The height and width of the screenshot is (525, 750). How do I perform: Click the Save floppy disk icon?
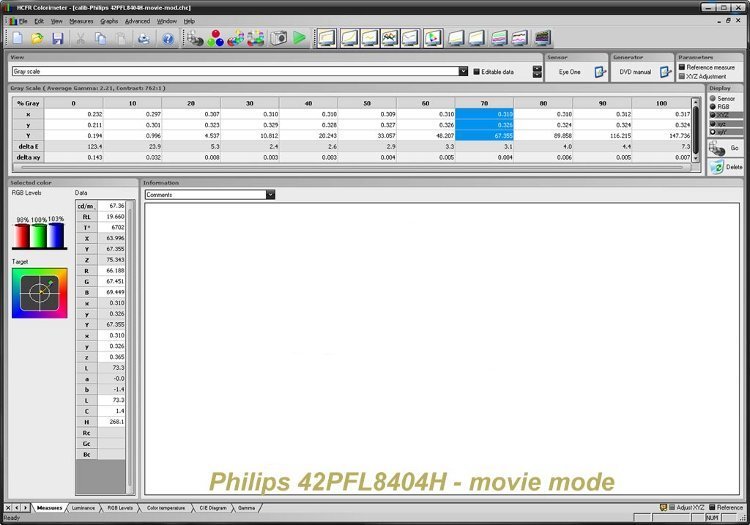point(58,38)
